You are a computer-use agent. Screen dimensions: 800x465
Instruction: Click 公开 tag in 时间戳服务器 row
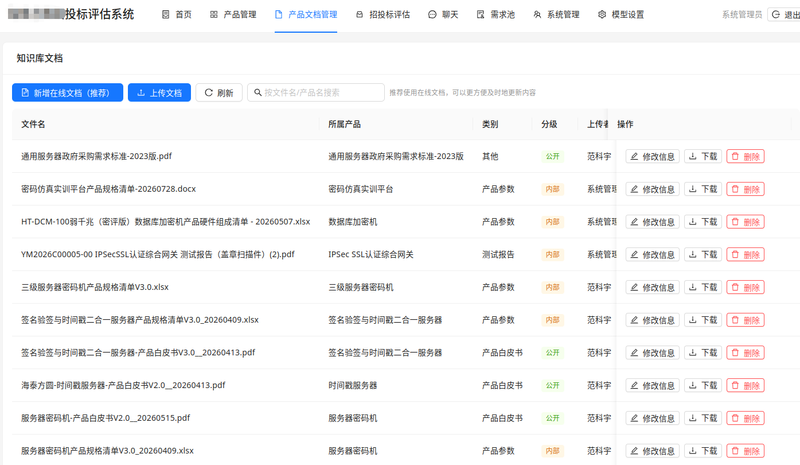[553, 385]
